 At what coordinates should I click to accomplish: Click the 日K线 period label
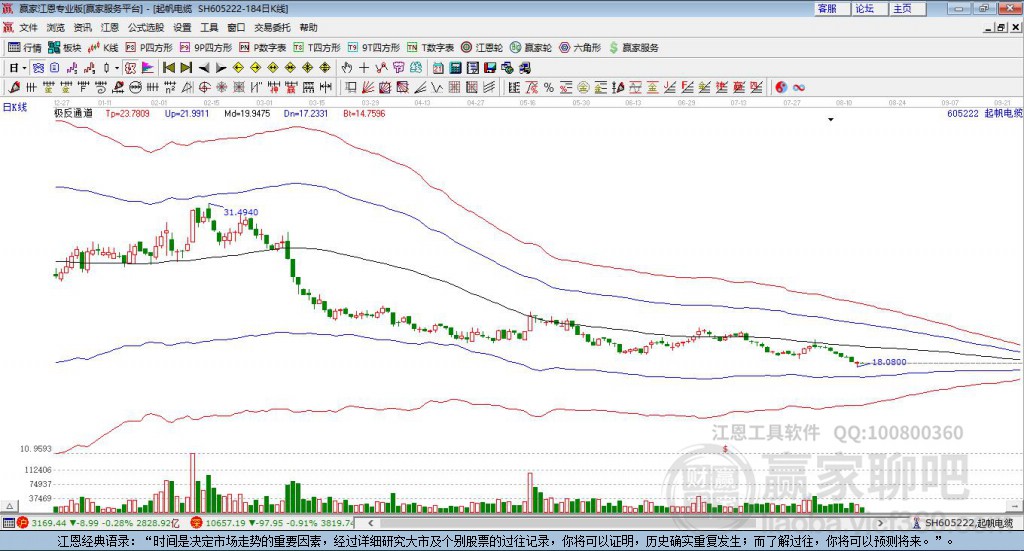[15, 107]
